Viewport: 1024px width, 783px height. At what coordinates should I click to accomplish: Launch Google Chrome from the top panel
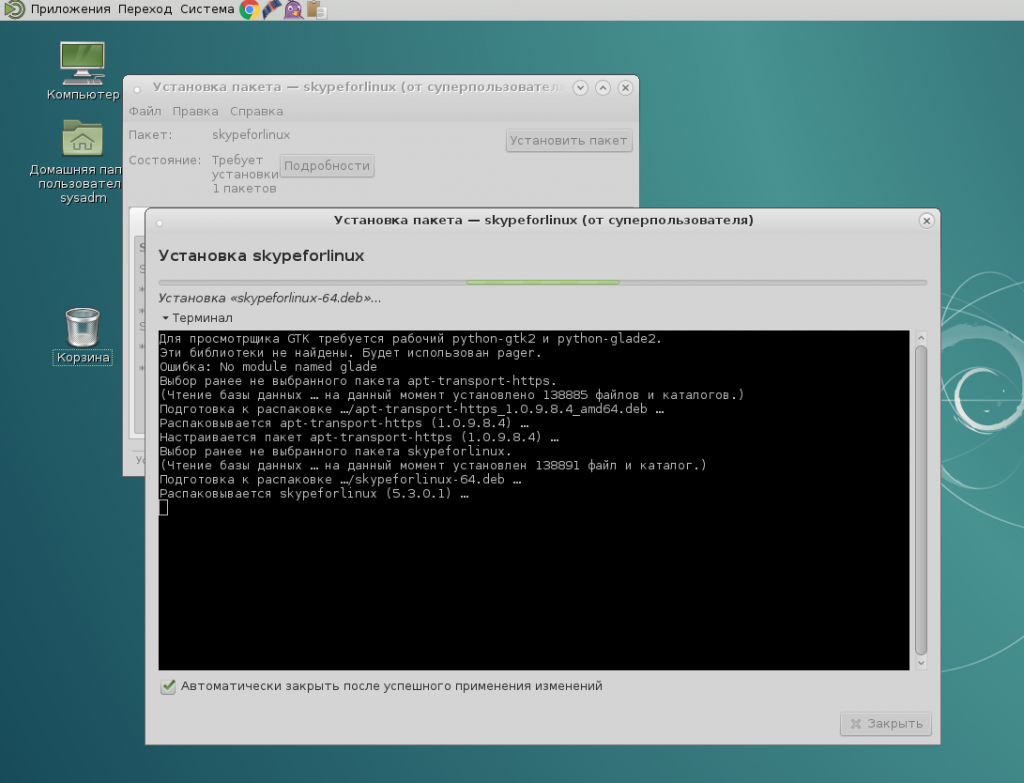(x=249, y=10)
